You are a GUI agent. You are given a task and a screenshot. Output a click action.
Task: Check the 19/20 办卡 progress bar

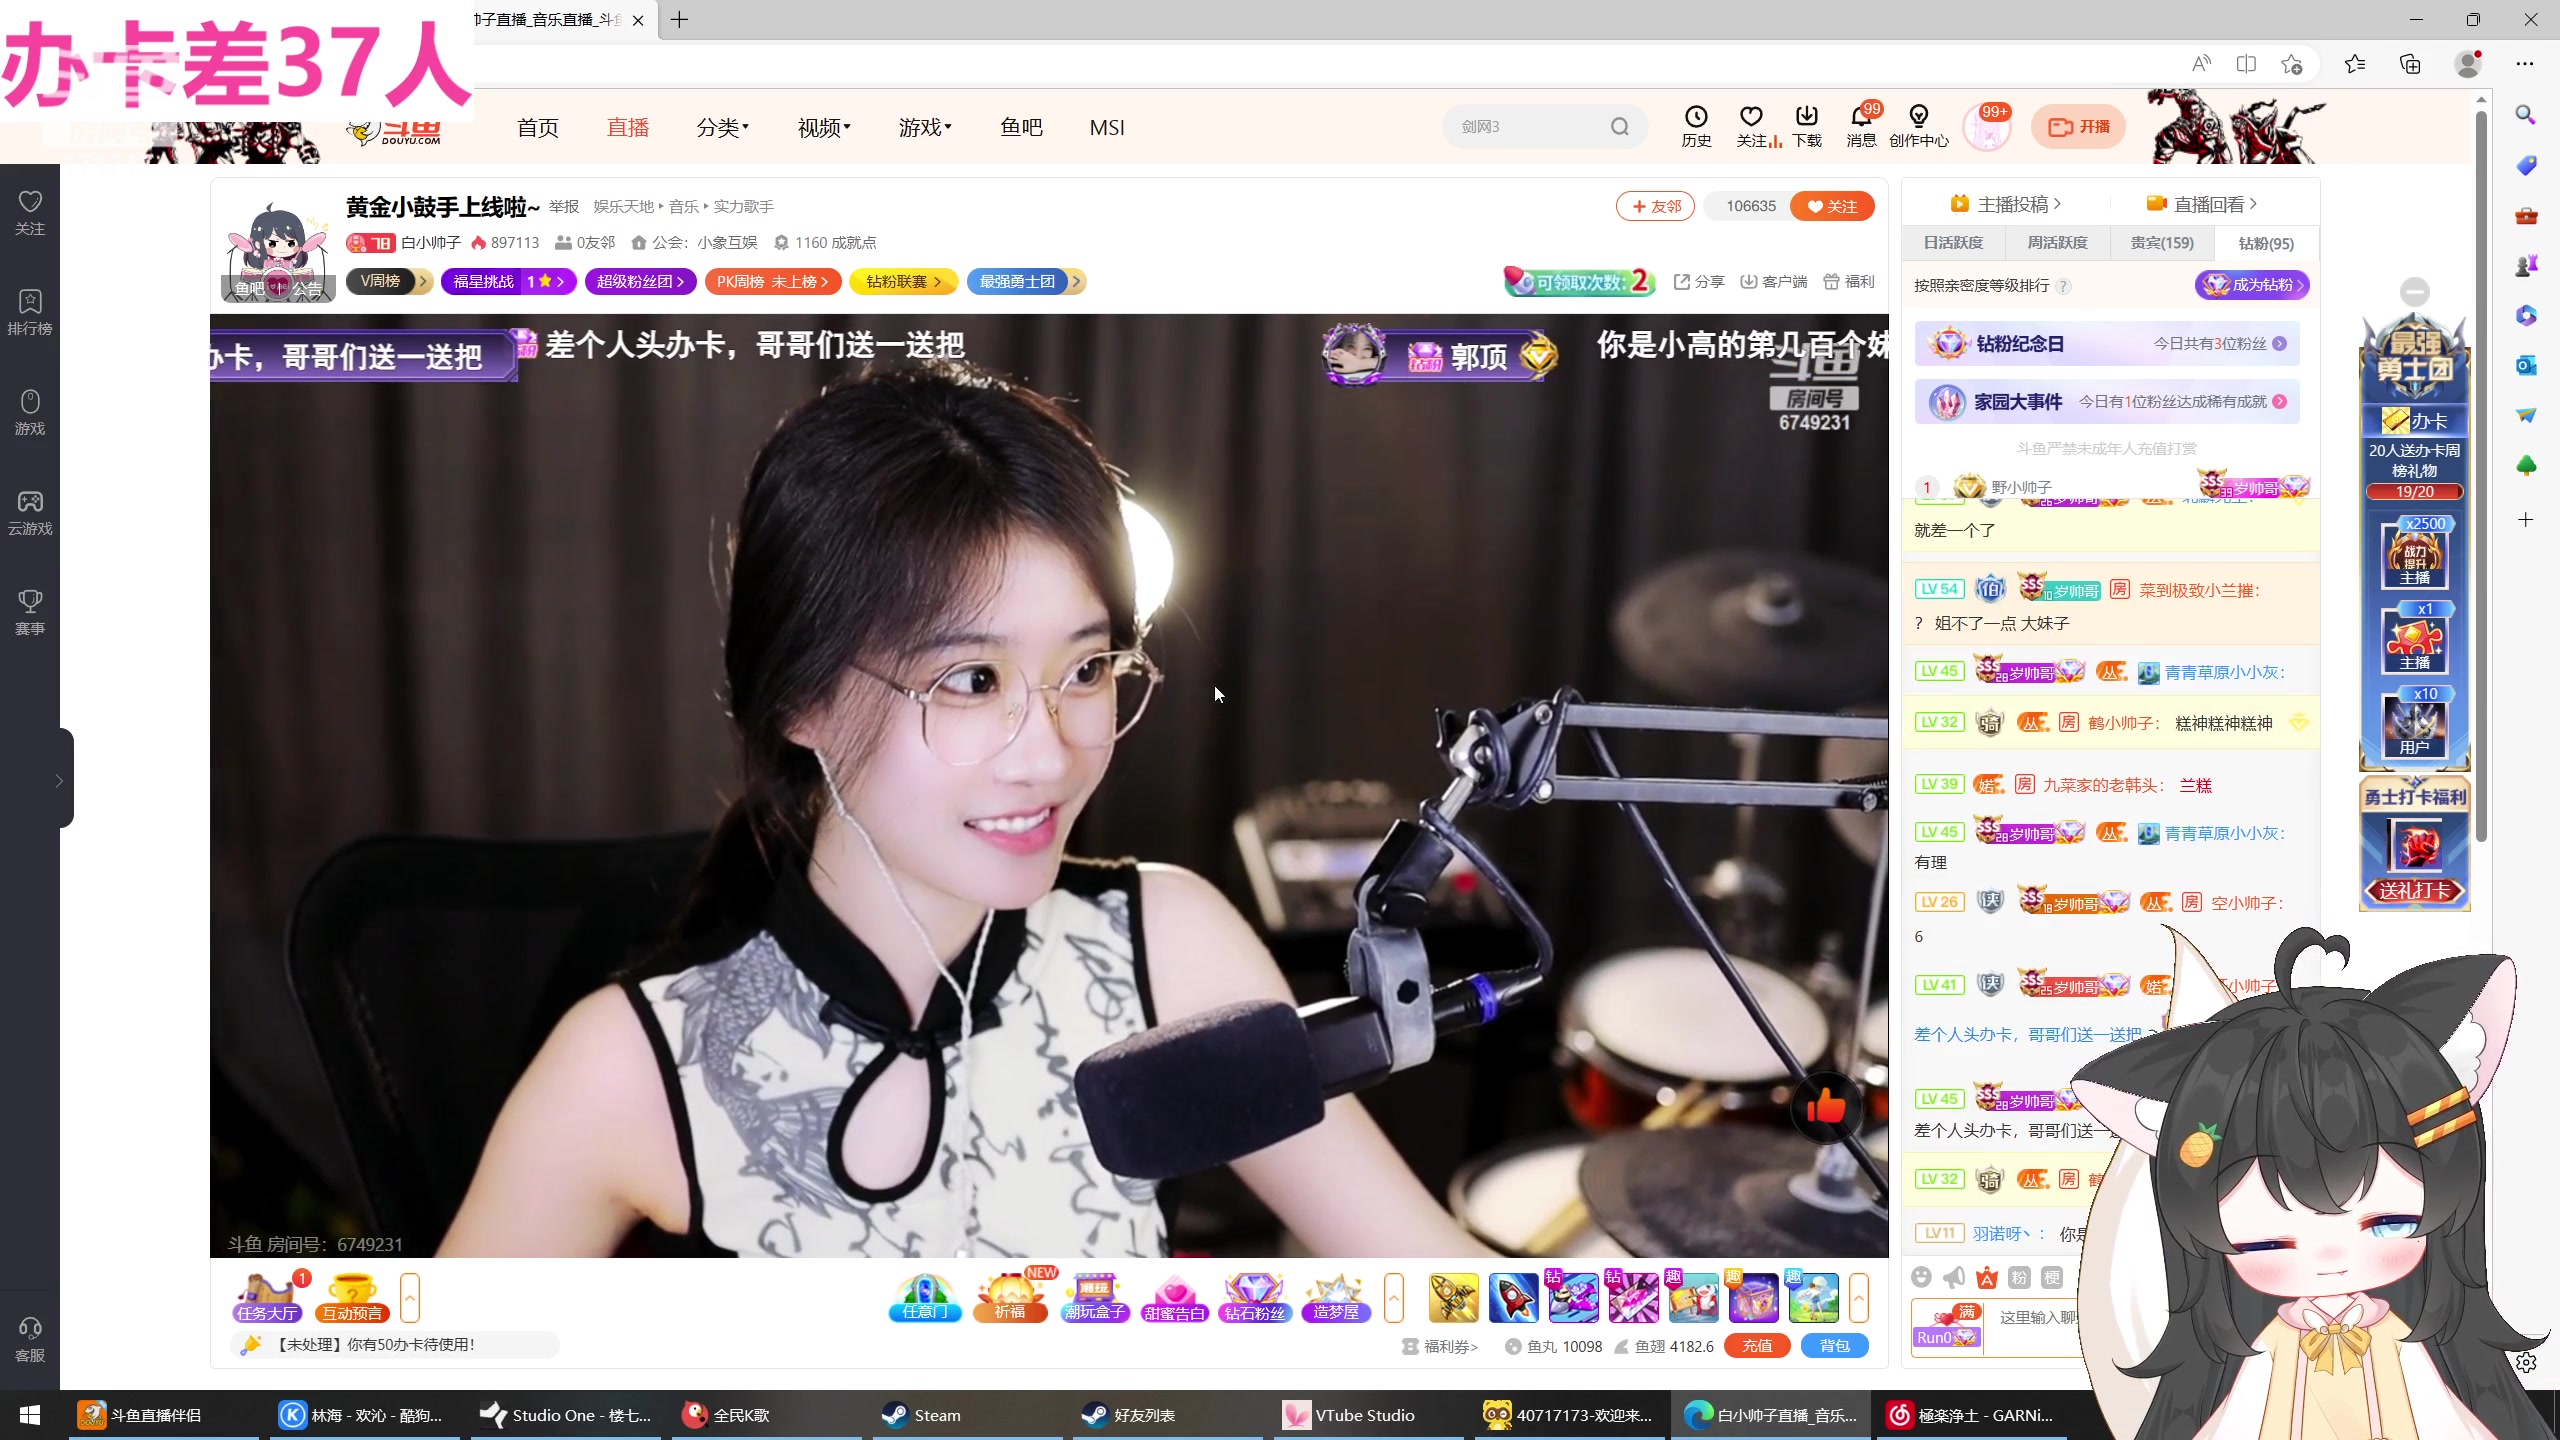2415,491
